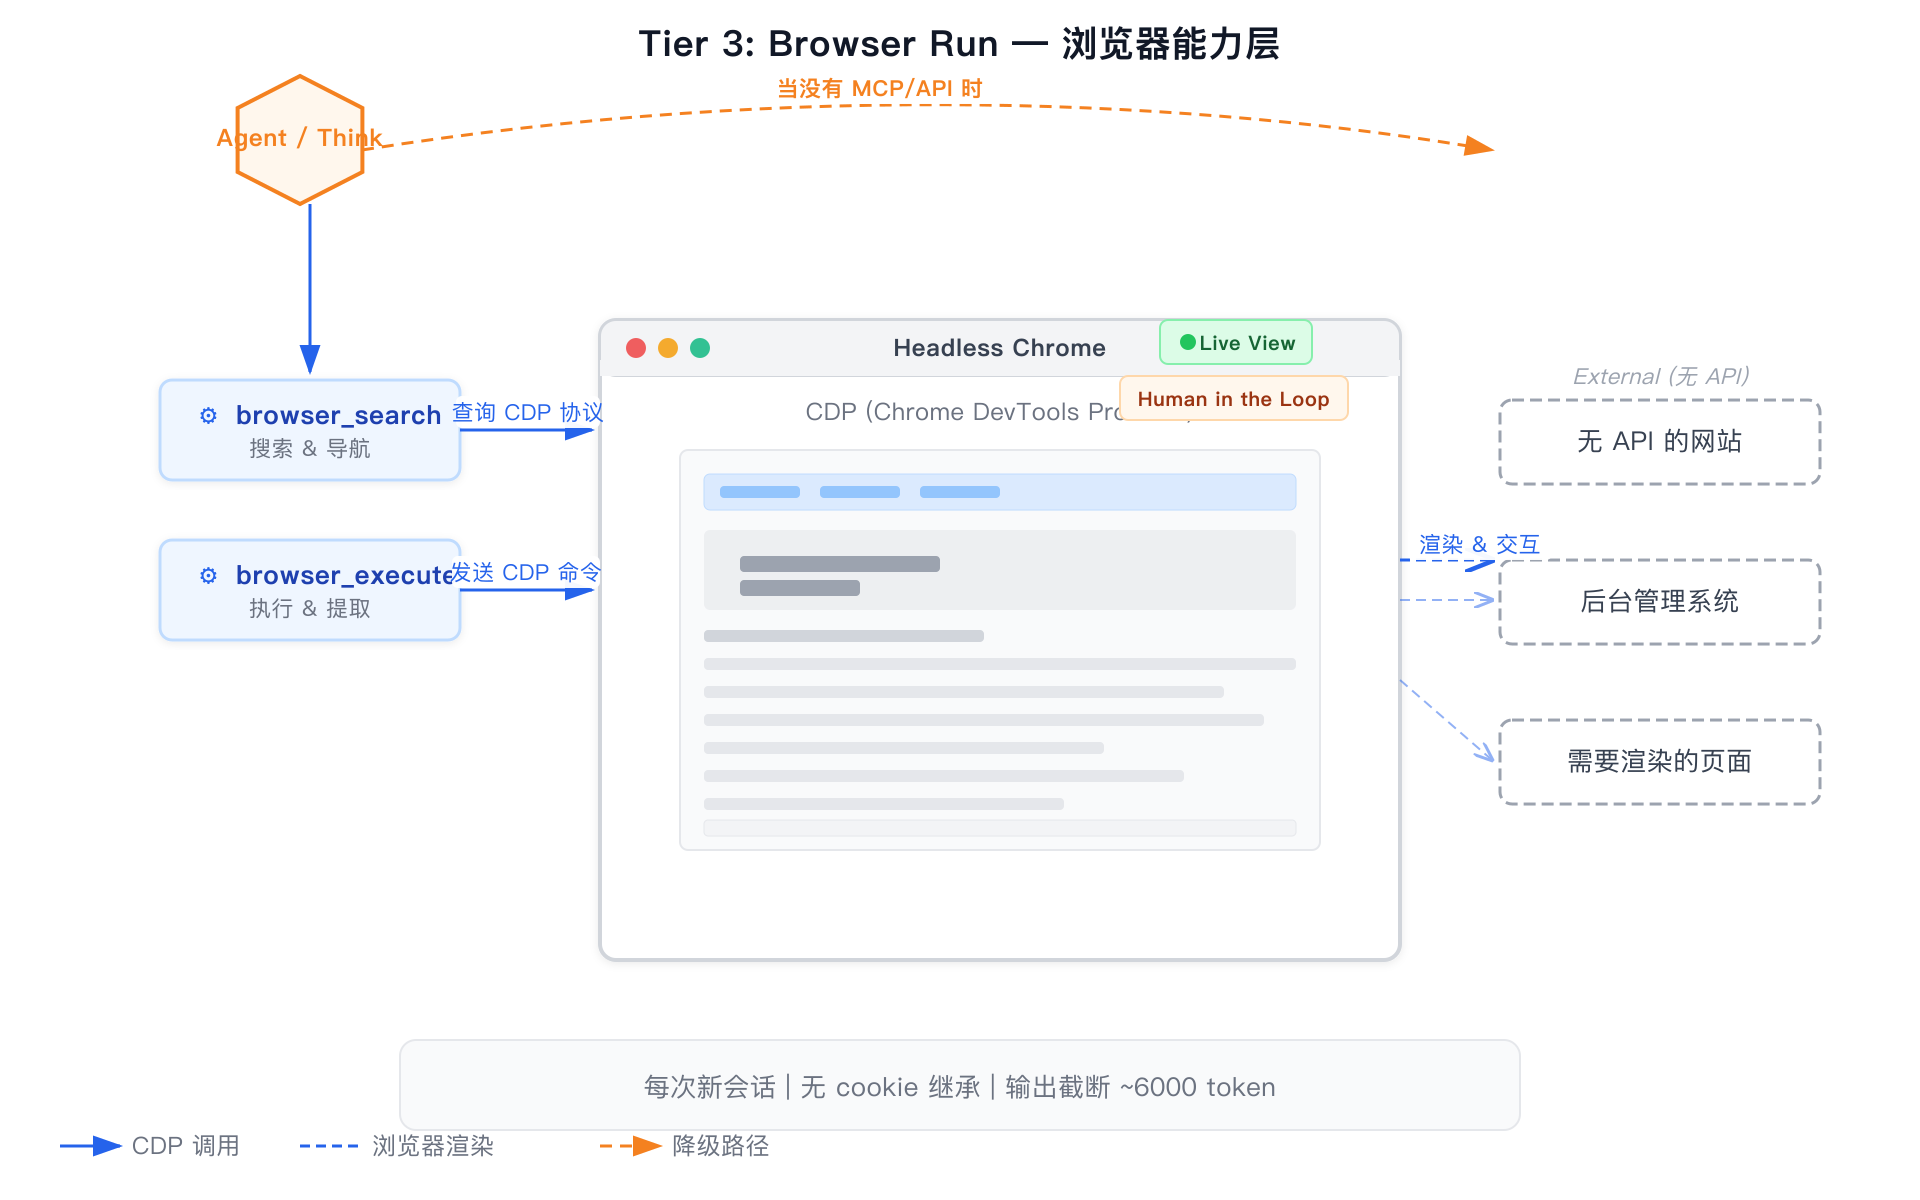Click the yellow traffic light in Headless Chrome window

pos(668,347)
